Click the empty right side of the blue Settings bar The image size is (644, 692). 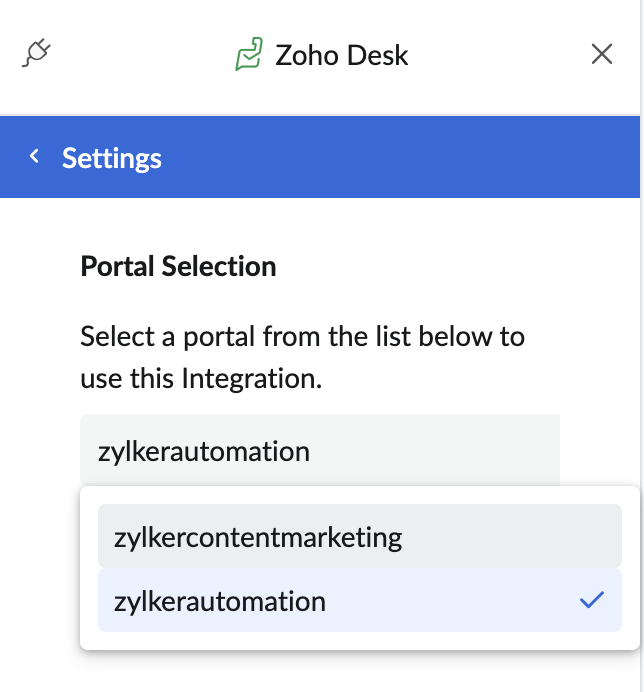[x=450, y=157]
